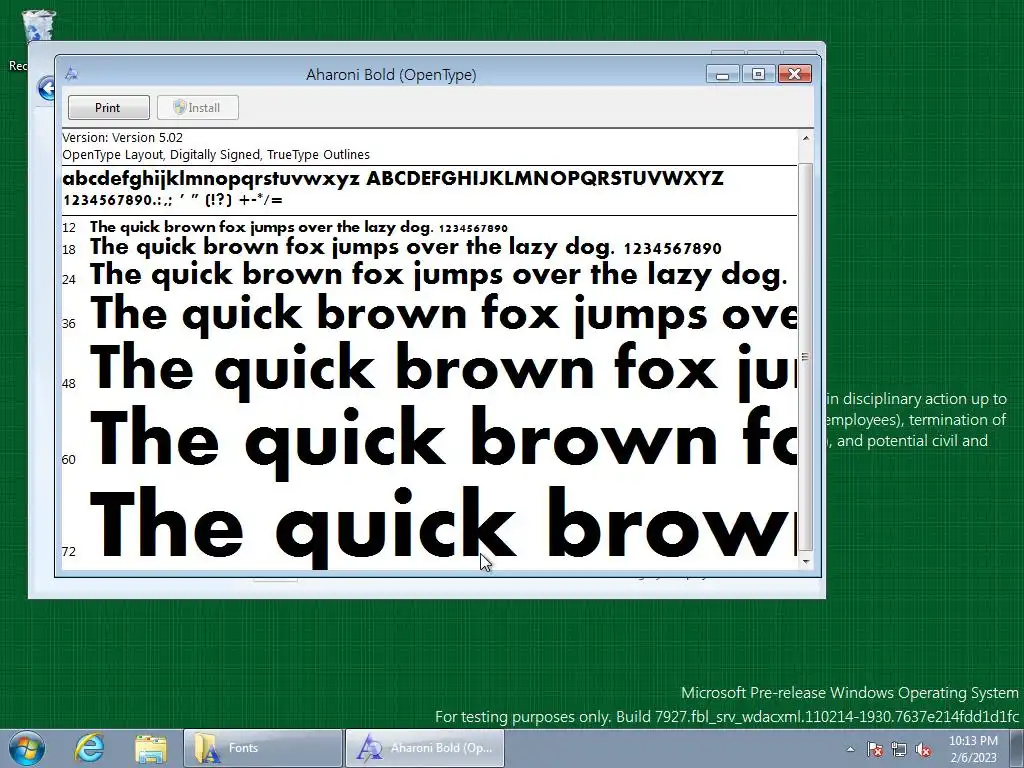Click the lowercase and uppercase alphabet sample line
This screenshot has width=1024, height=768.
[392, 178]
